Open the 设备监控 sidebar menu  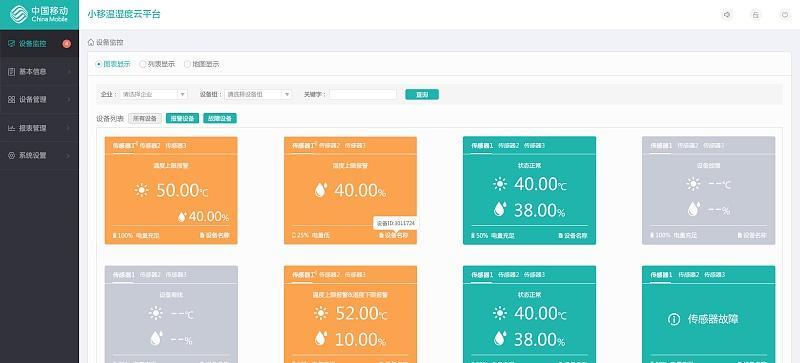(39, 44)
